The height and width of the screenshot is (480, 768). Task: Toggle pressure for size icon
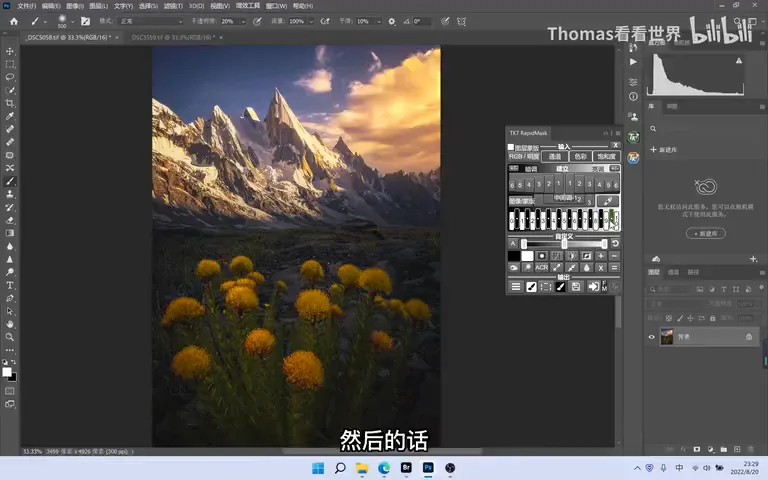pos(445,22)
